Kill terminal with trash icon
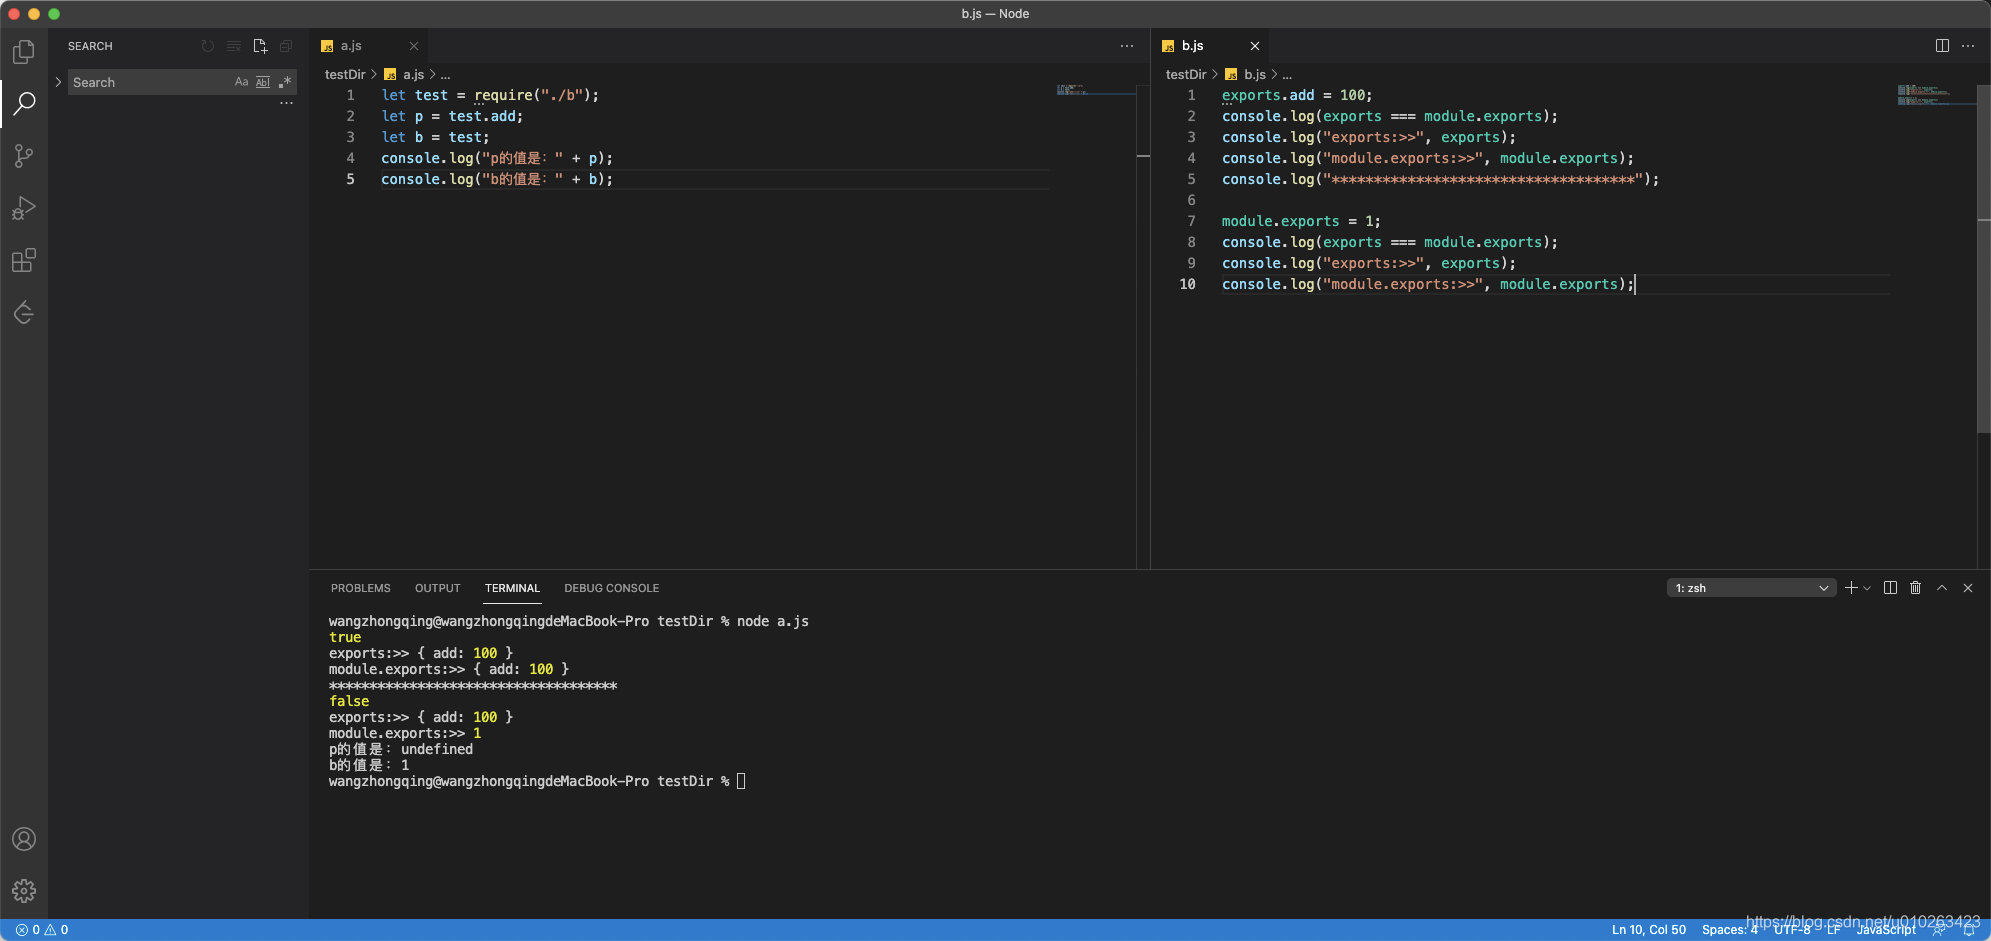 [1916, 588]
